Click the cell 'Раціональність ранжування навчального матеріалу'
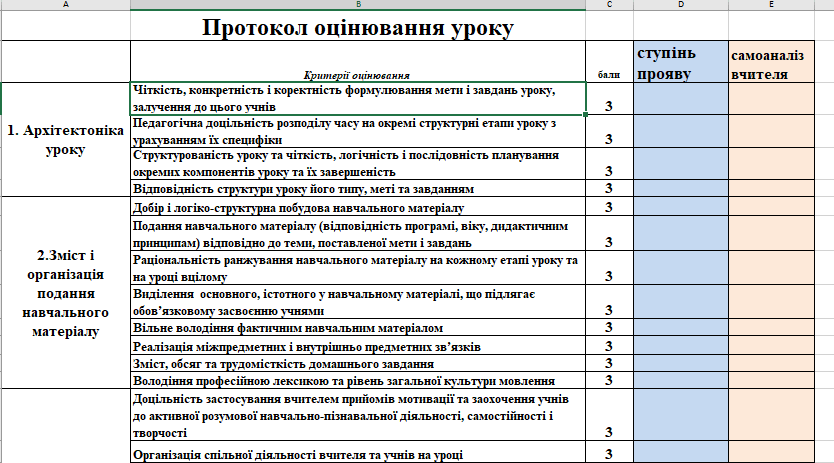 click(x=358, y=268)
